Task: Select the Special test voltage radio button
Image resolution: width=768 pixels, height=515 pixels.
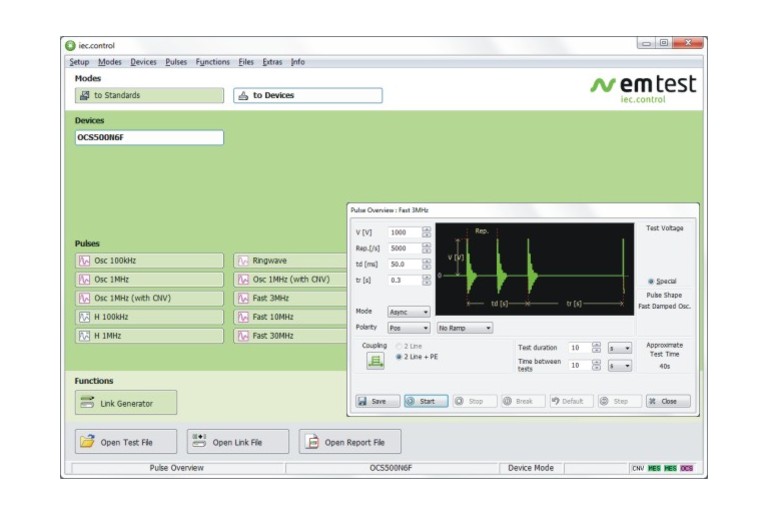Action: (652, 281)
